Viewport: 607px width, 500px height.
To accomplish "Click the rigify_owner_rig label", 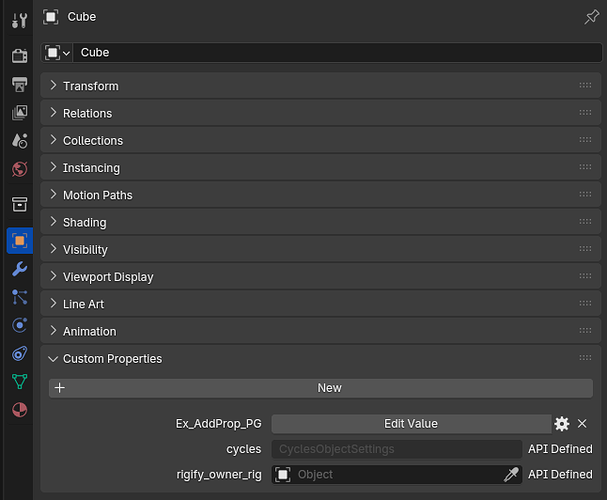I will coord(219,474).
